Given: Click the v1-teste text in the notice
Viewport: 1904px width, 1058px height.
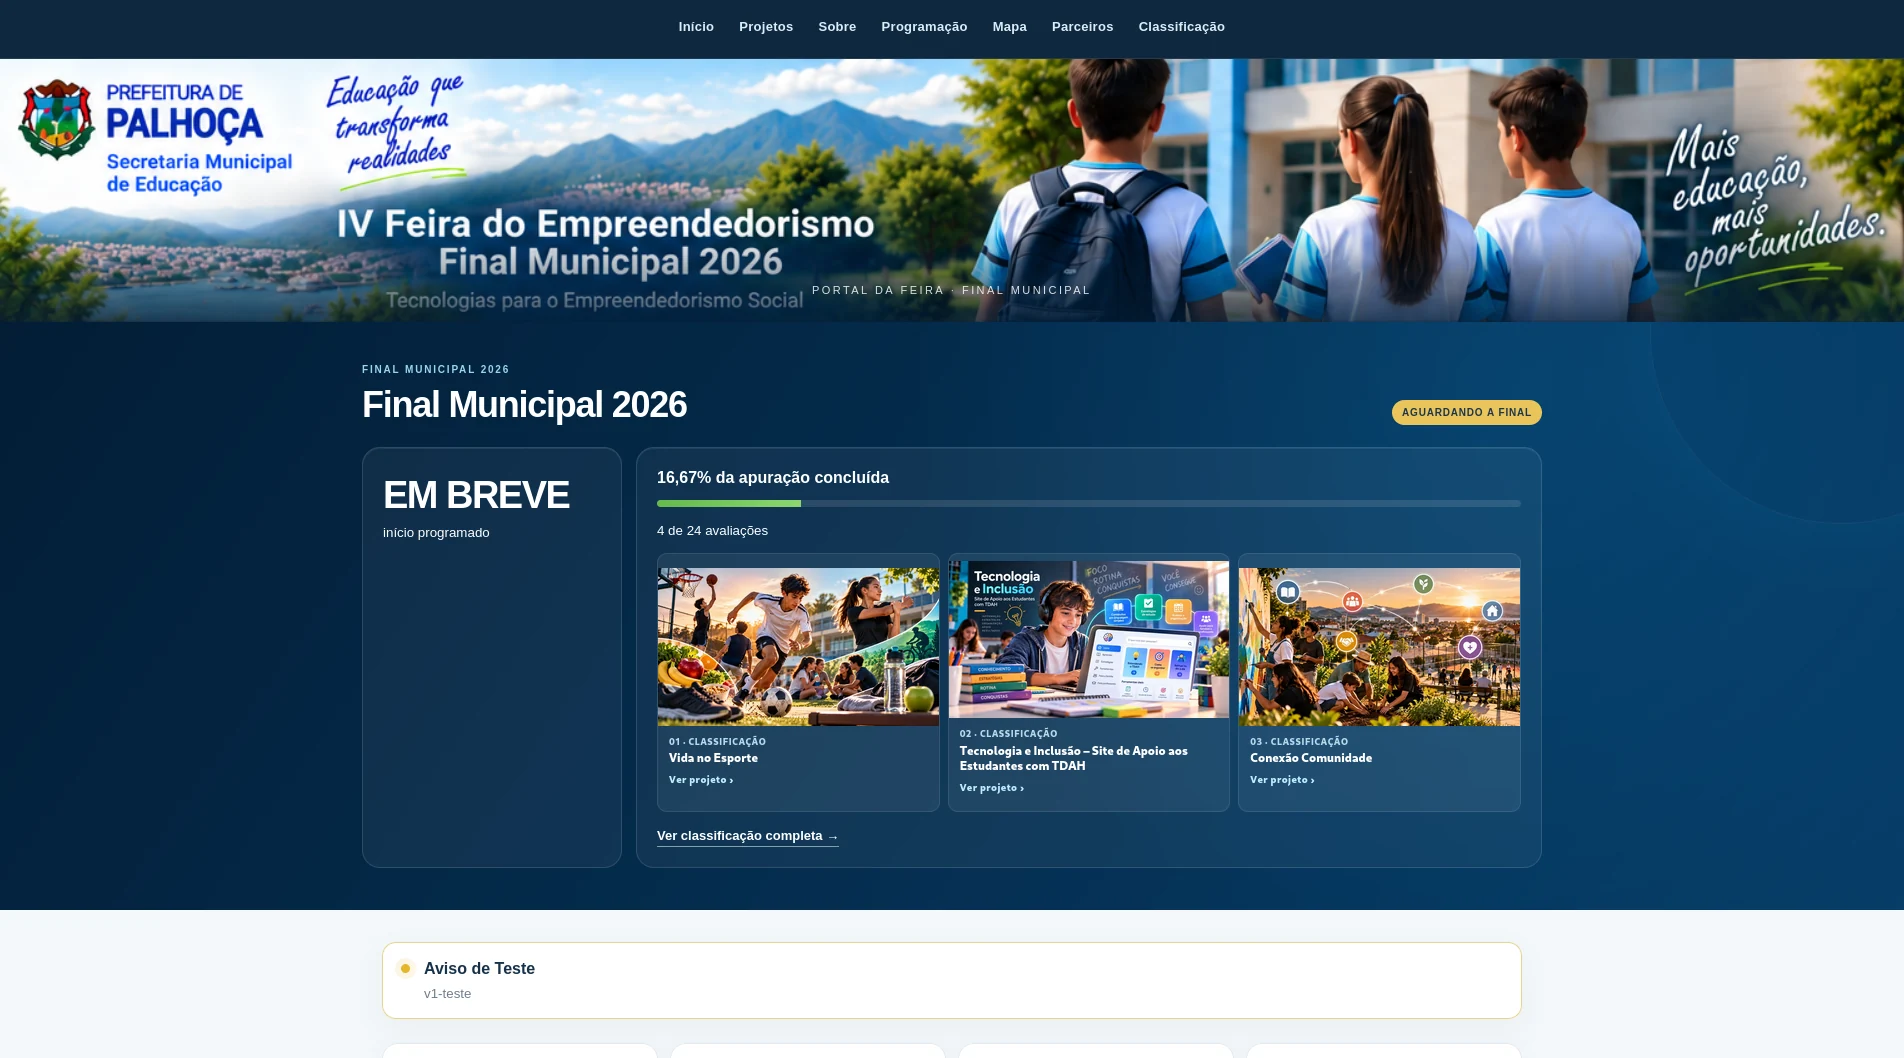Looking at the screenshot, I should 447,994.
